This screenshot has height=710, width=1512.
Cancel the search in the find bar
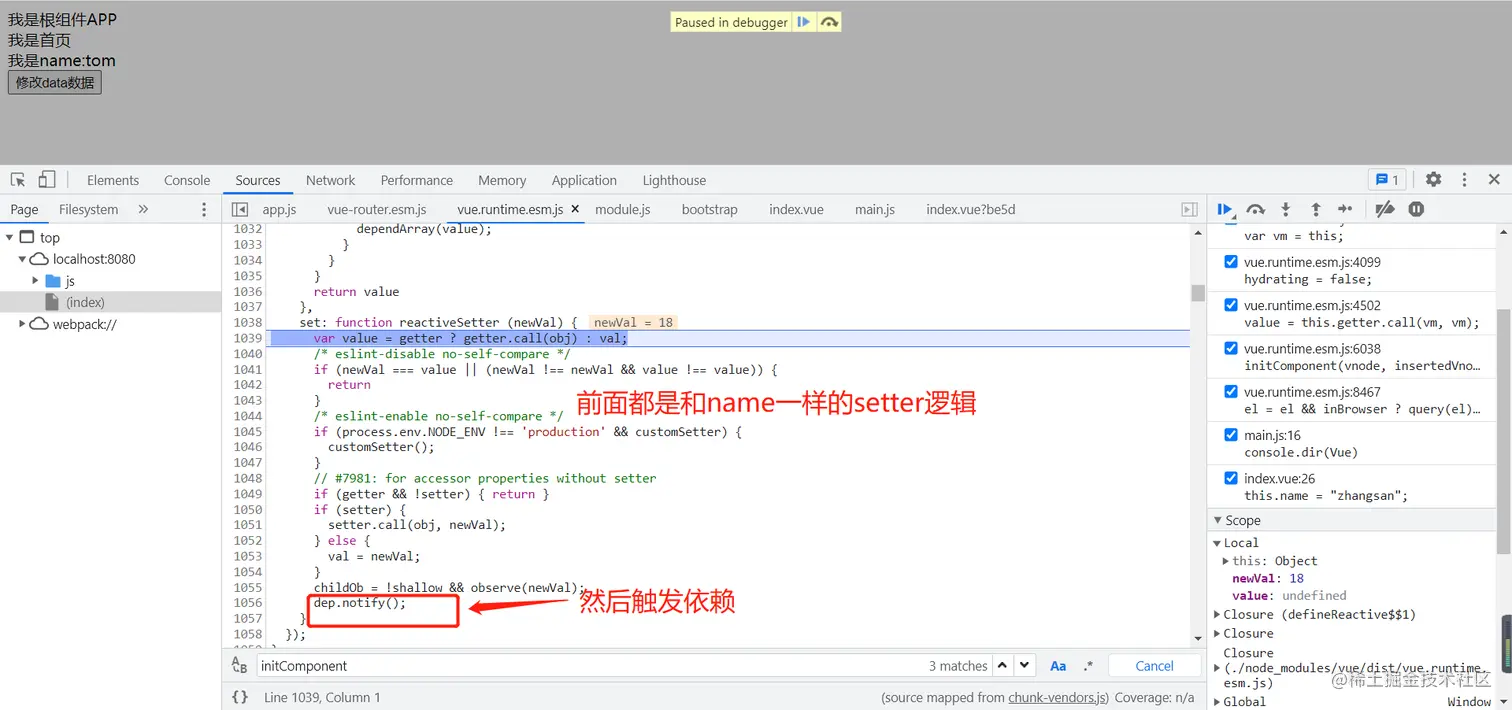tap(1154, 666)
